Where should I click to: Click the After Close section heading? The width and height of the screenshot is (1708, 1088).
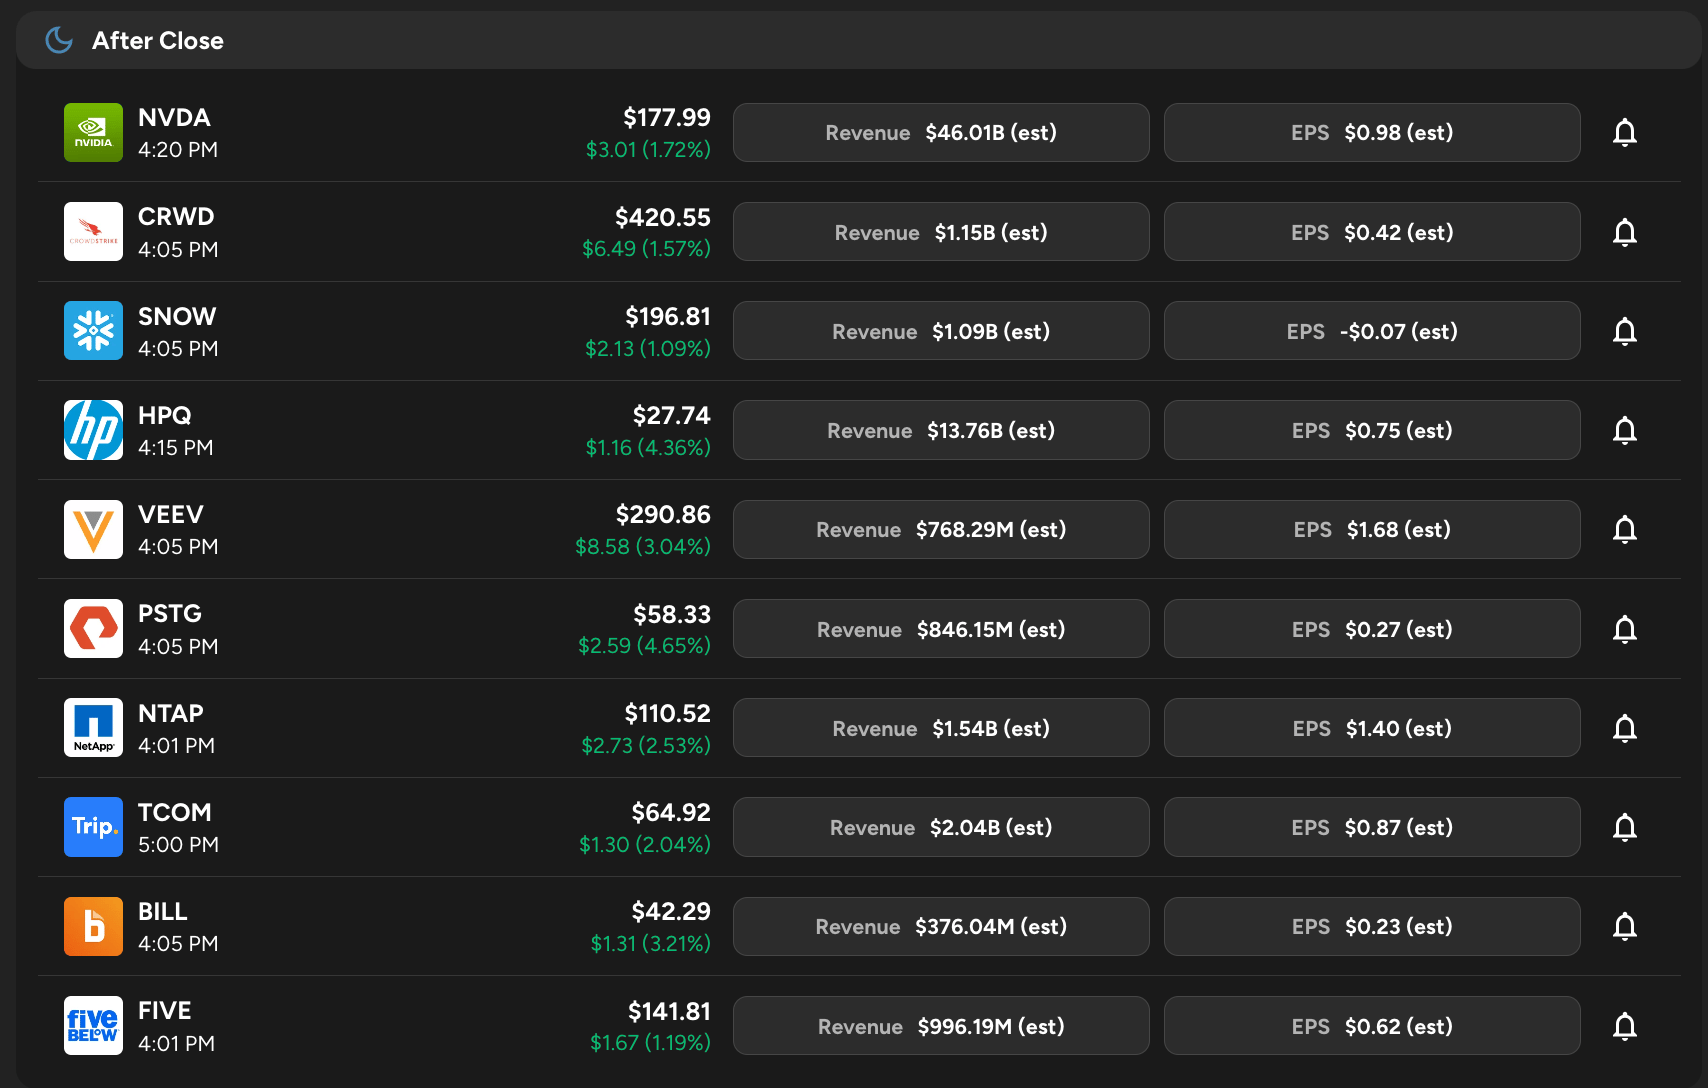(x=158, y=40)
